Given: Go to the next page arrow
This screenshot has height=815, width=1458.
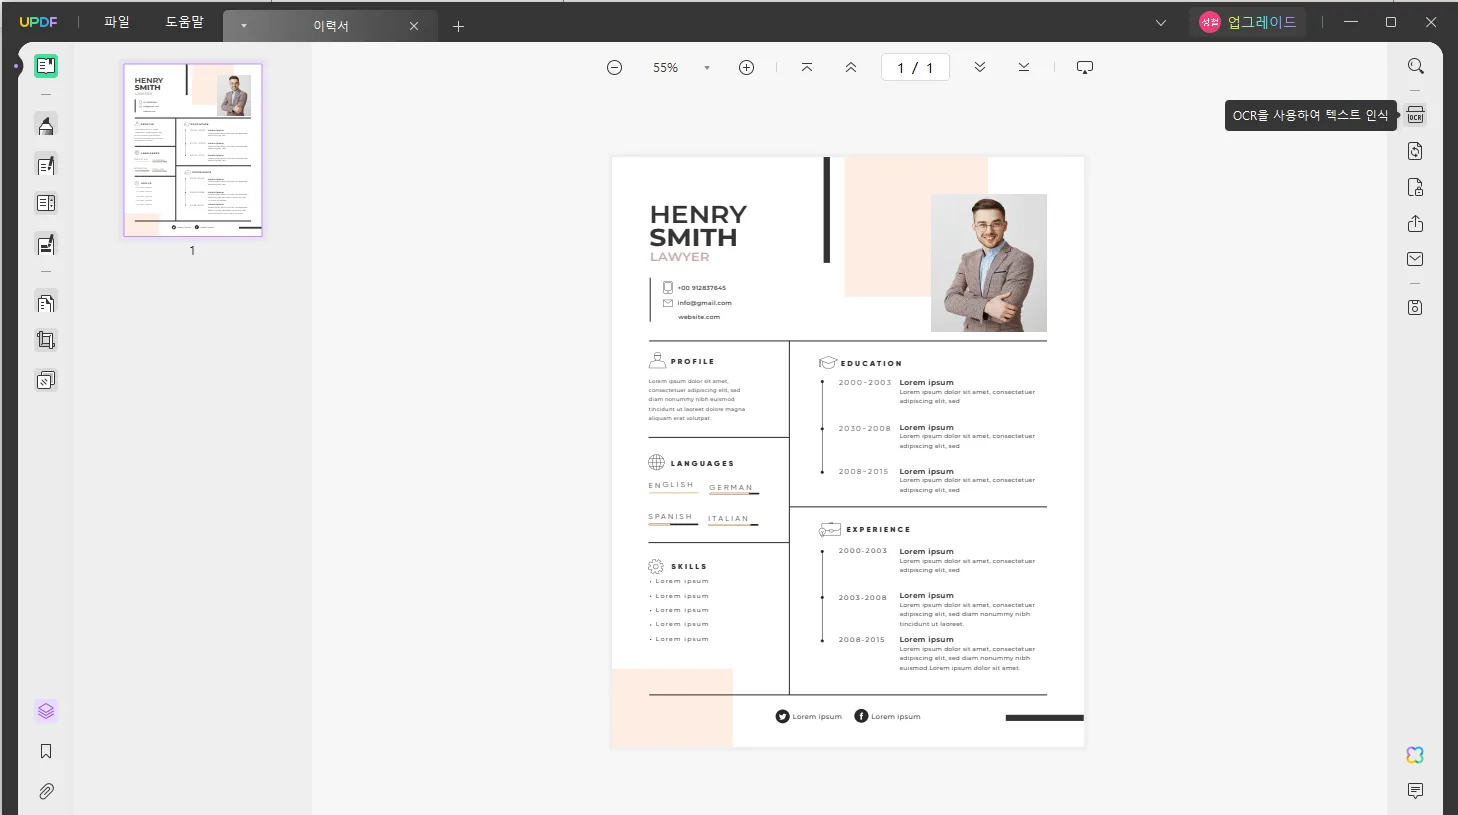Looking at the screenshot, I should click(980, 67).
